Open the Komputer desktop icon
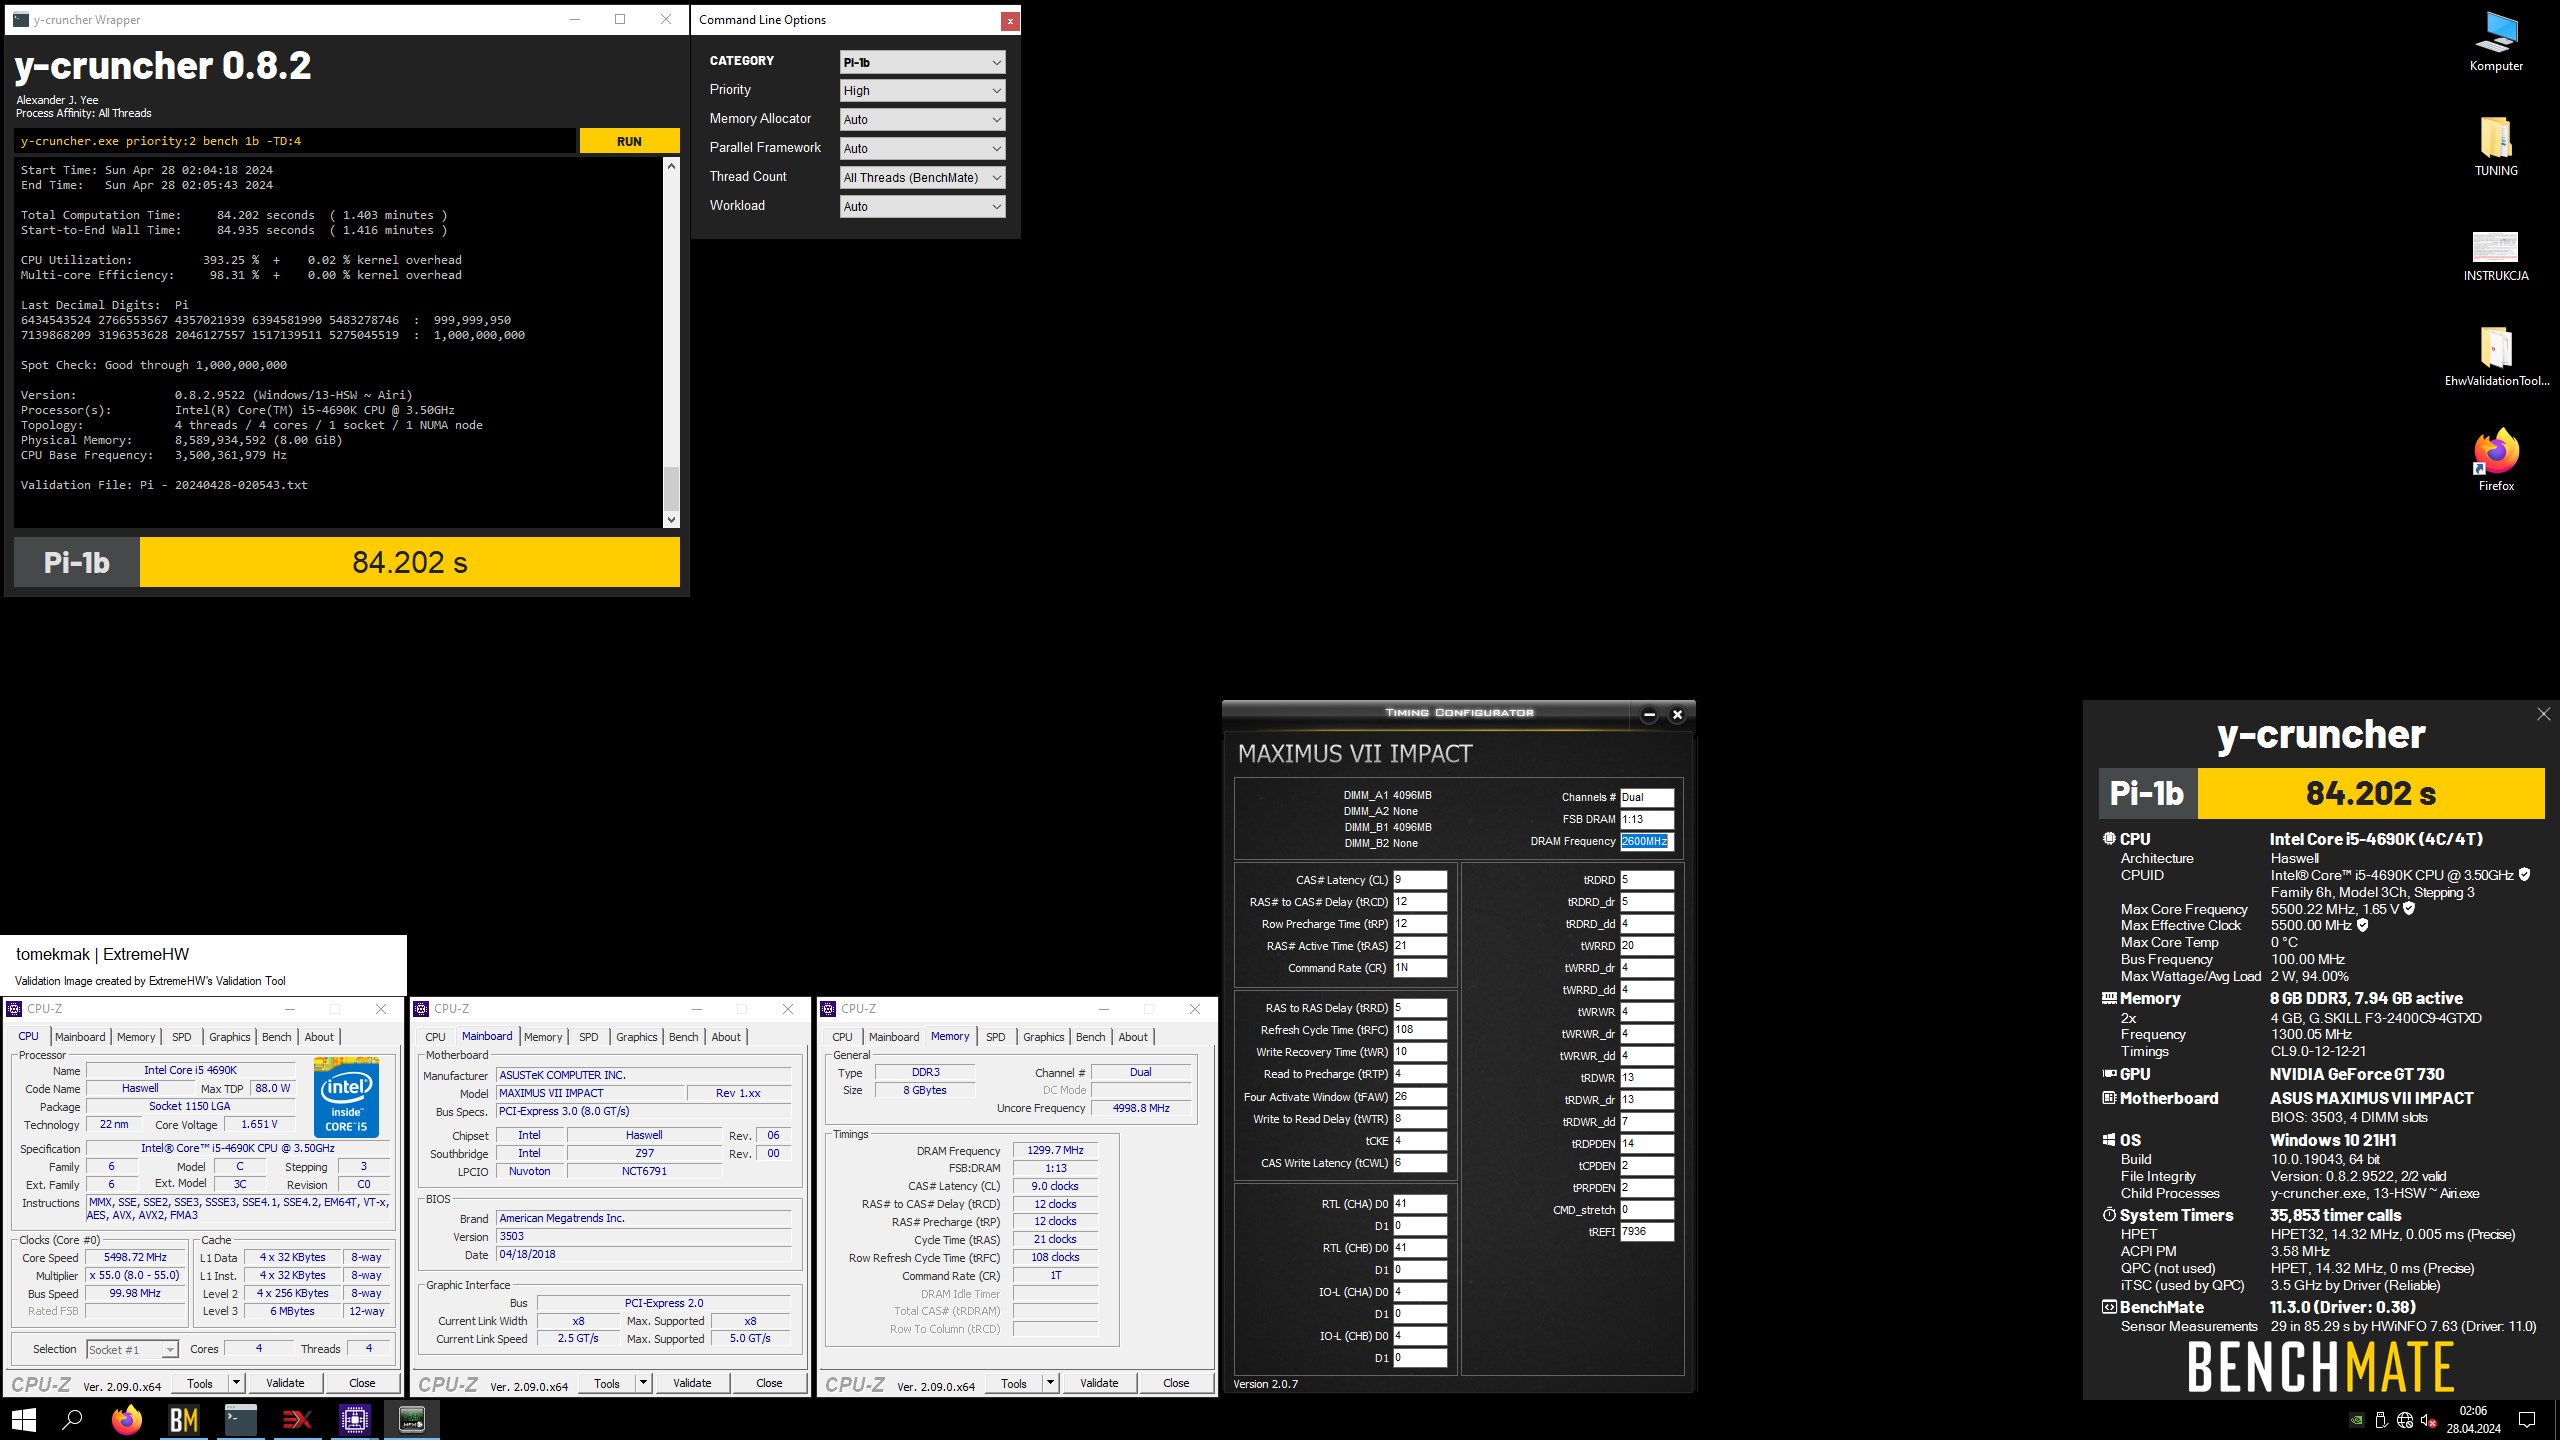This screenshot has height=1440, width=2560. coord(2496,42)
